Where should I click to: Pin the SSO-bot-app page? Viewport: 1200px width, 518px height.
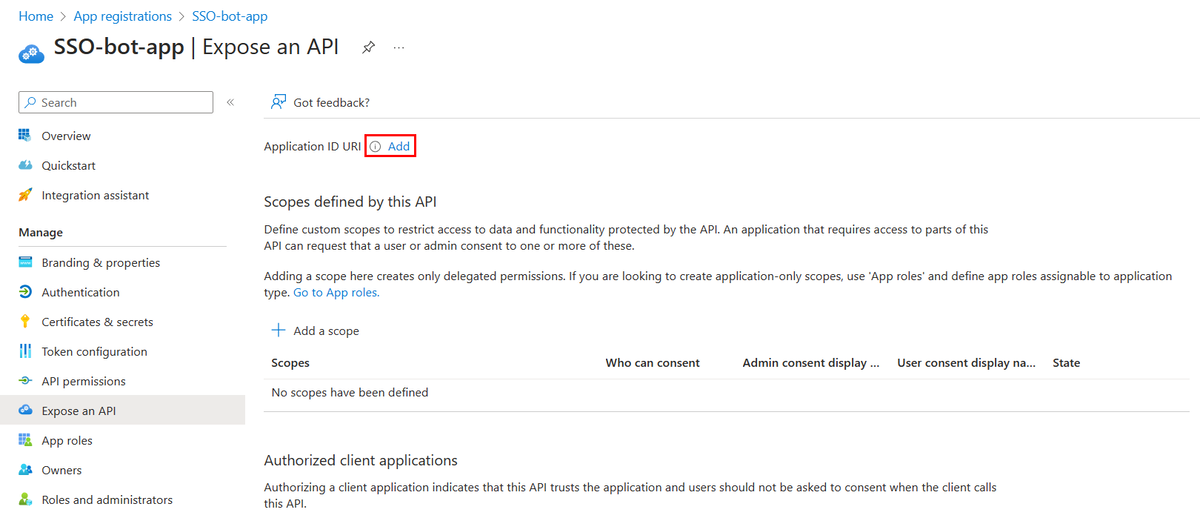click(368, 48)
